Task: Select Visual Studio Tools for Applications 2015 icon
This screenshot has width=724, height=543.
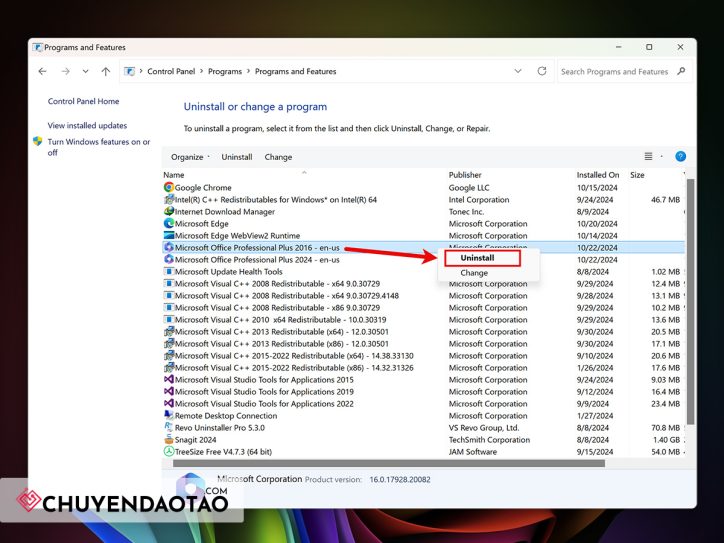Action: (169, 379)
